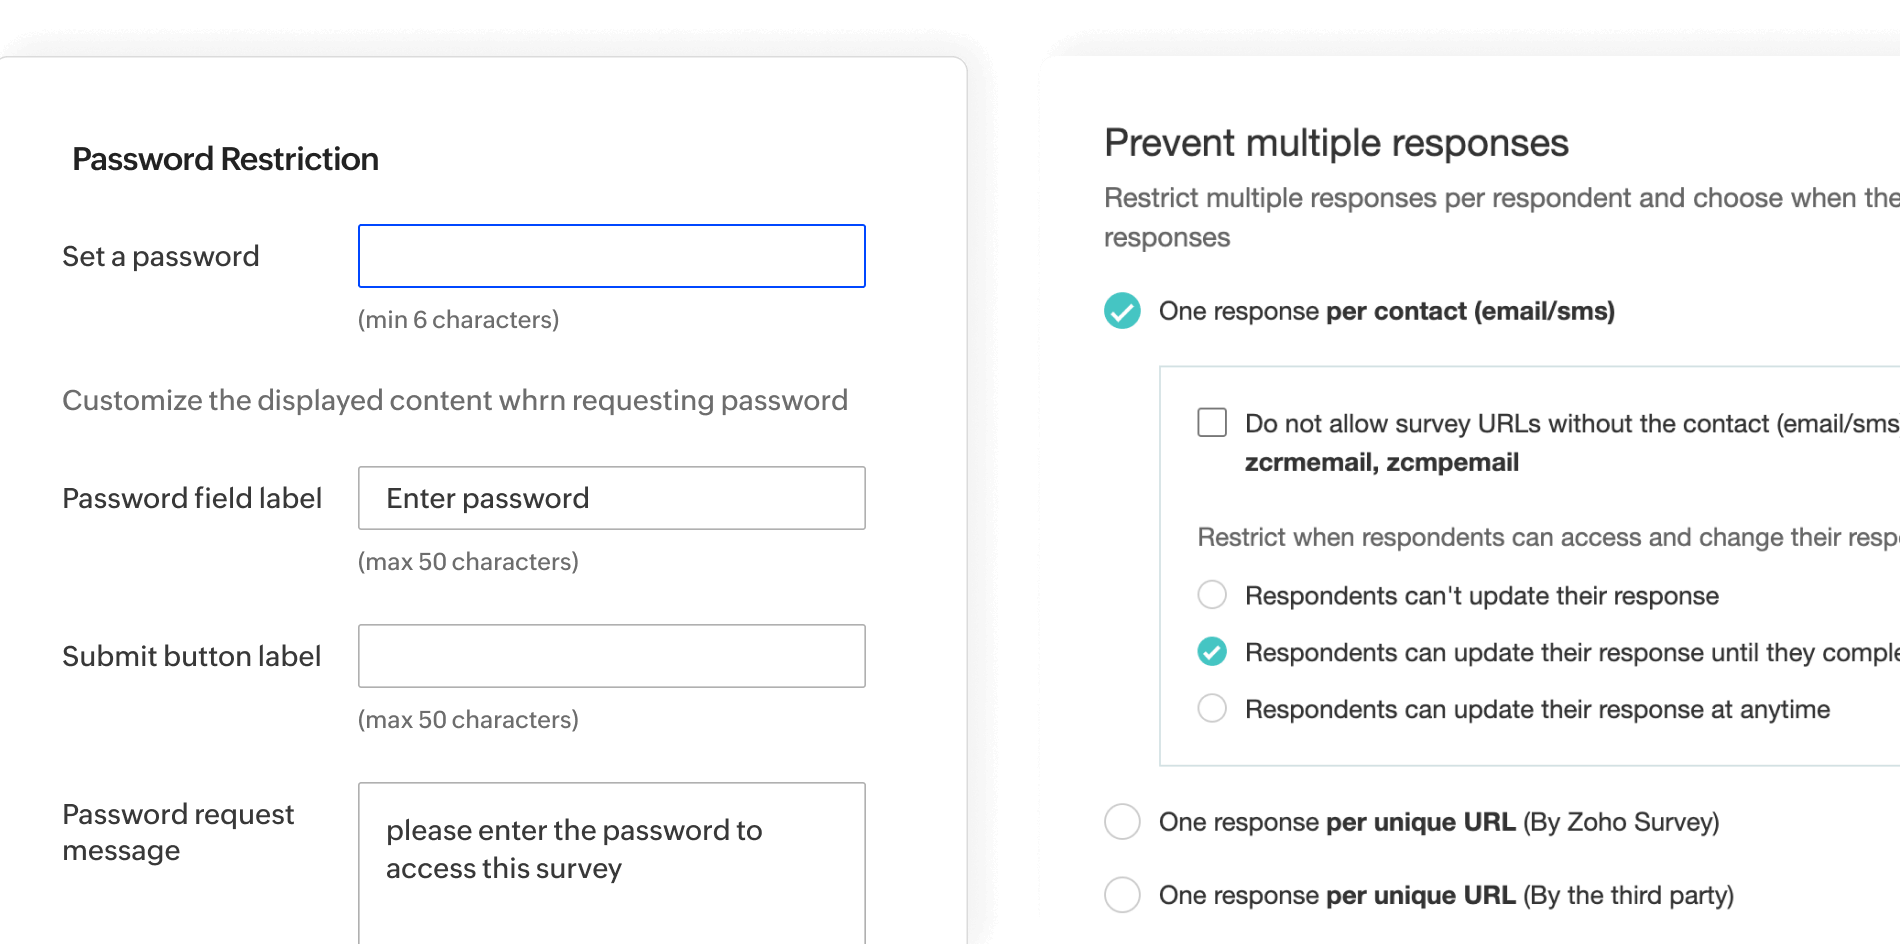
Task: Click the bordered restriction options panel
Action: coord(1530,565)
